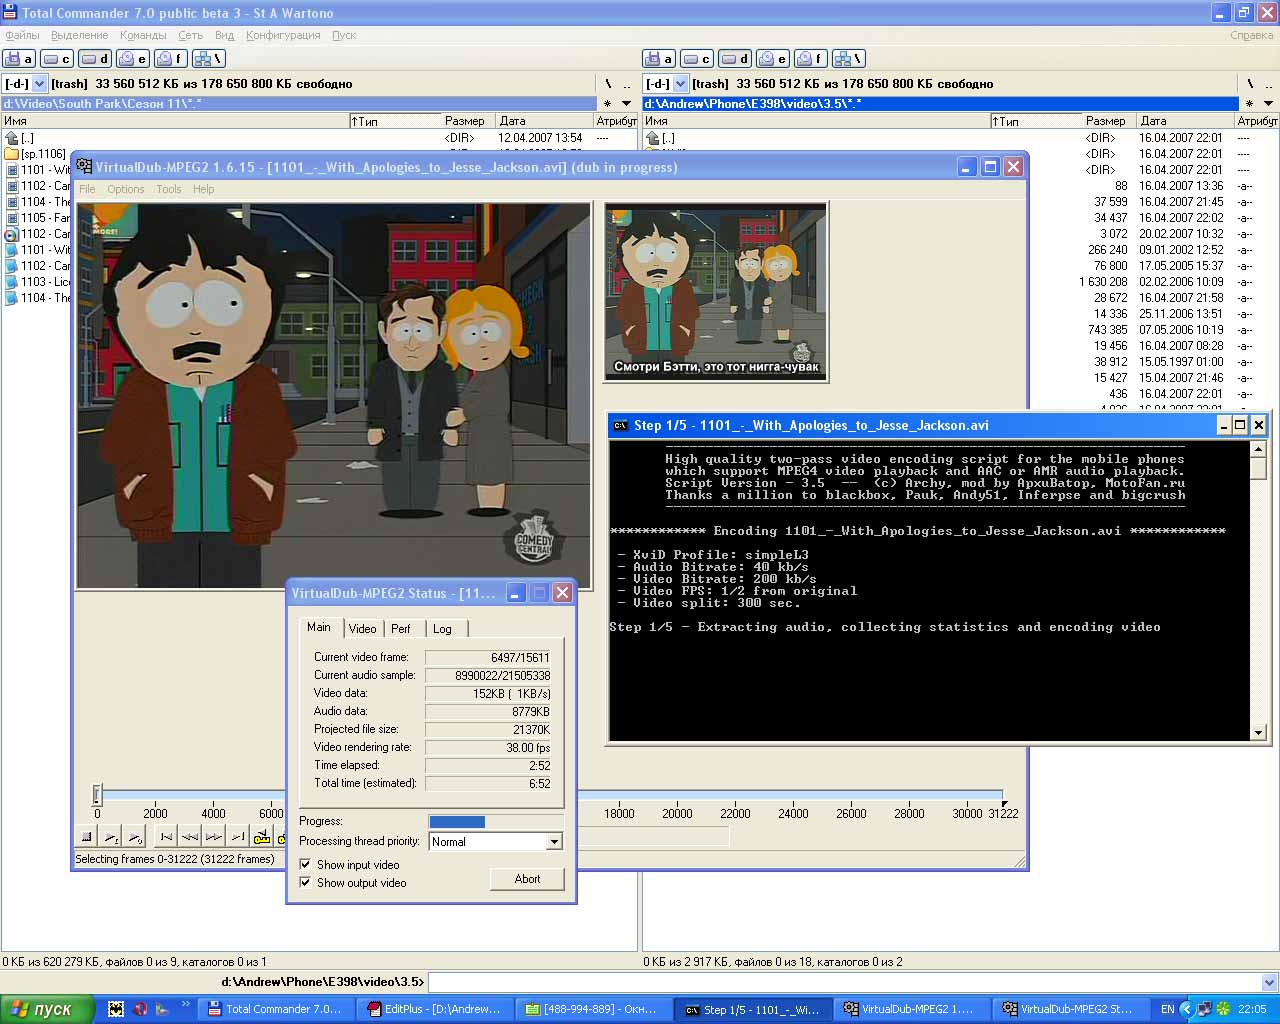Open Выделение menu in Total Commander
This screenshot has height=1024, width=1280.
pyautogui.click(x=80, y=35)
